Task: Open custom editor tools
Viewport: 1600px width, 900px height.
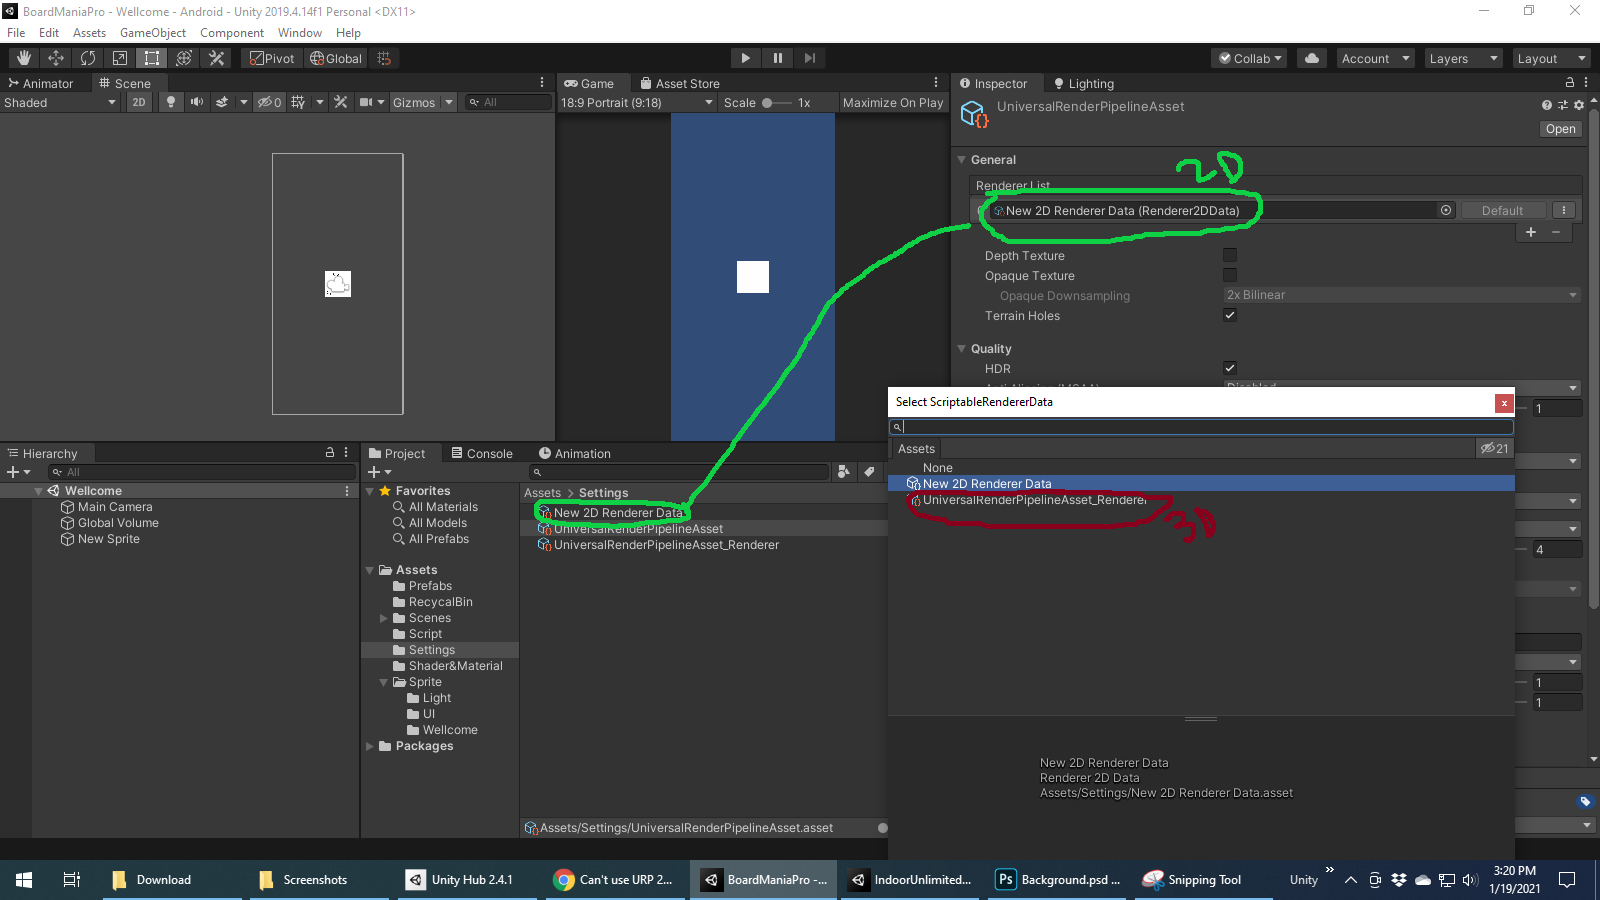Action: pos(216,58)
